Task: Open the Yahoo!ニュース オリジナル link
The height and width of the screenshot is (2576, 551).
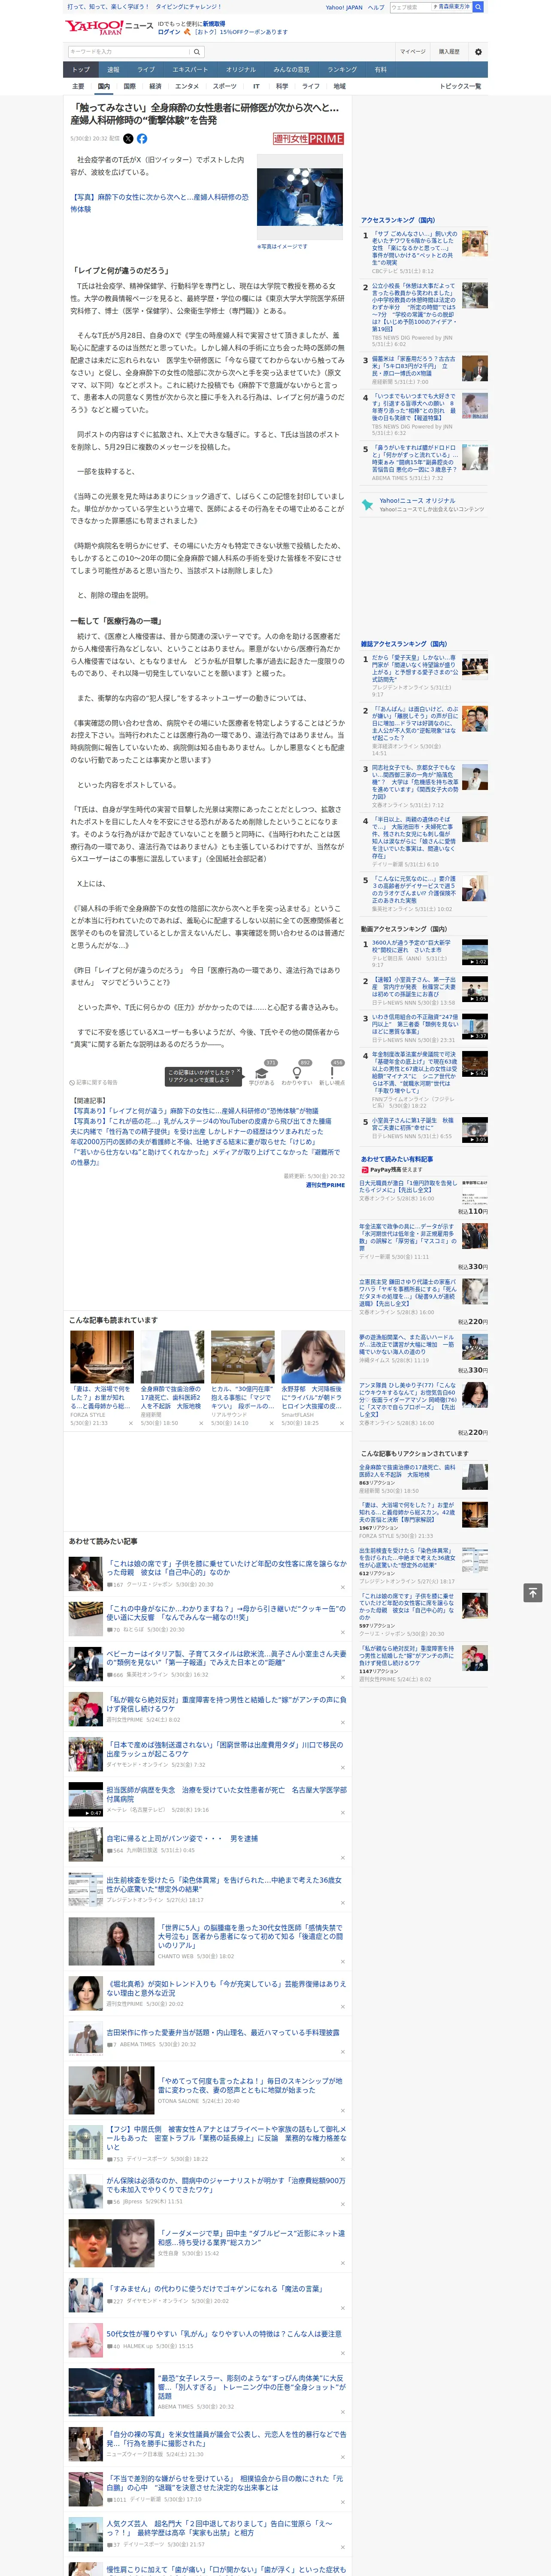Action: [417, 500]
